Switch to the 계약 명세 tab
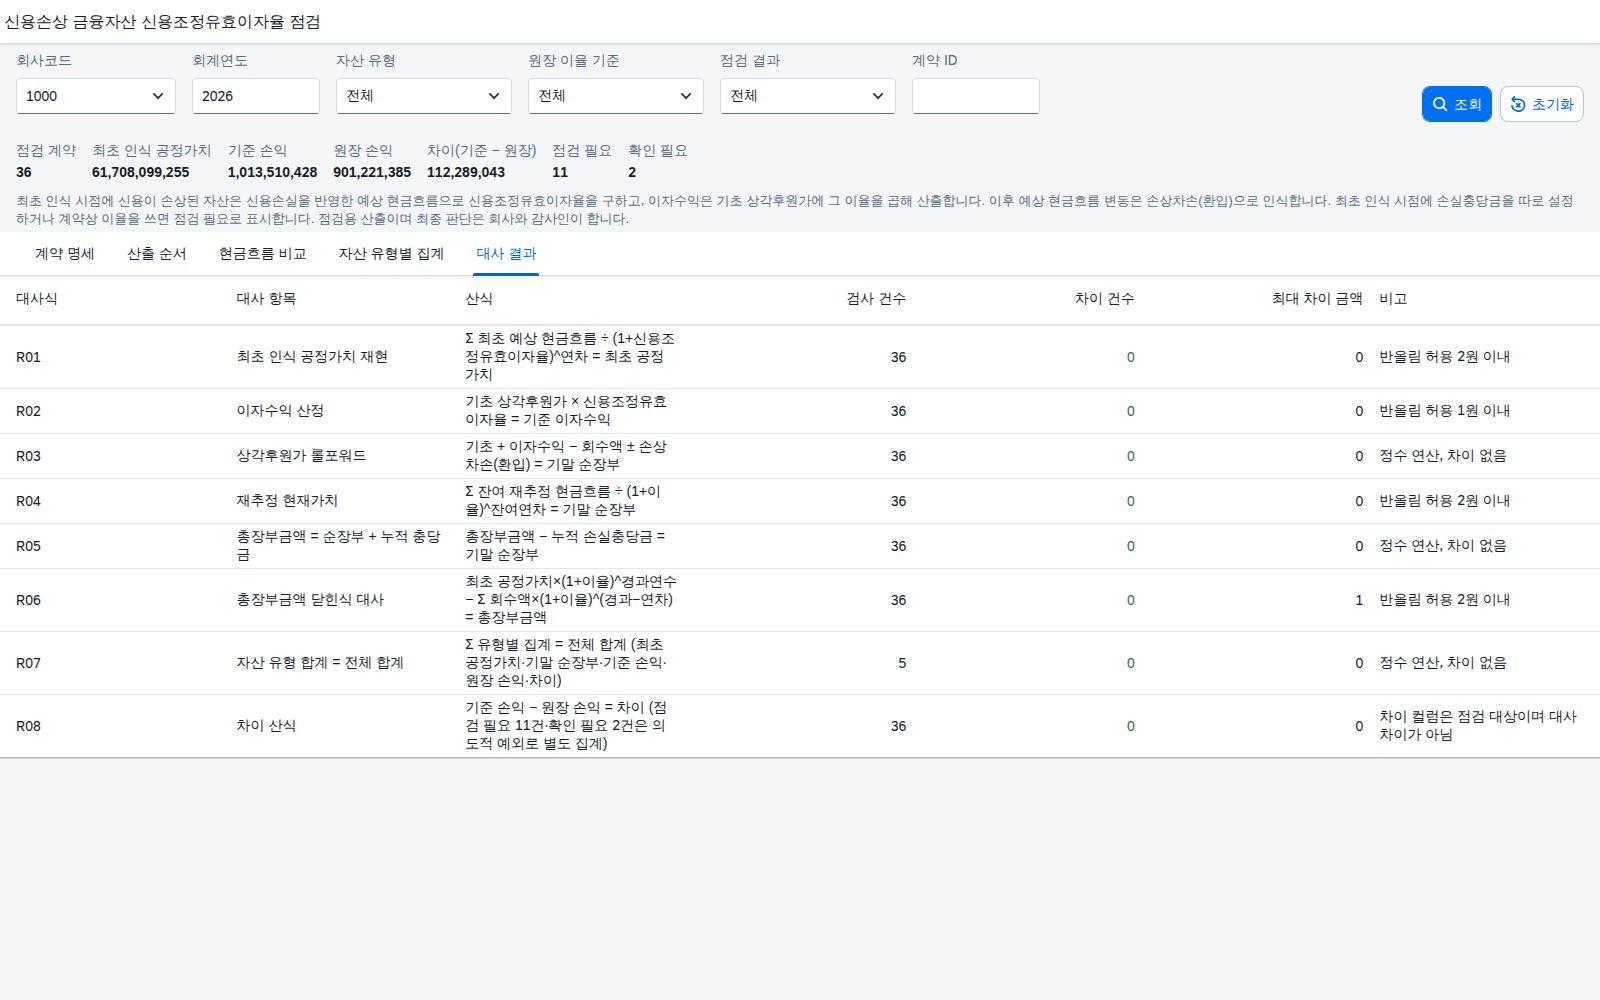 (x=65, y=254)
